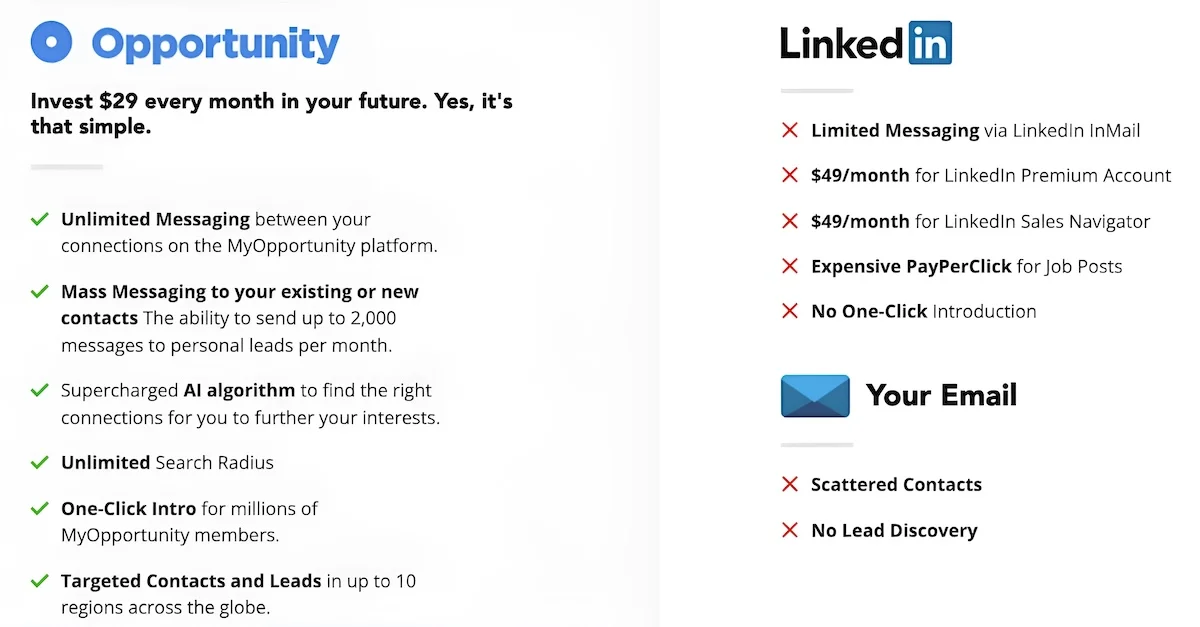Click the red X beside Limited Messaging
This screenshot has height=627, width=1200.
[790, 130]
